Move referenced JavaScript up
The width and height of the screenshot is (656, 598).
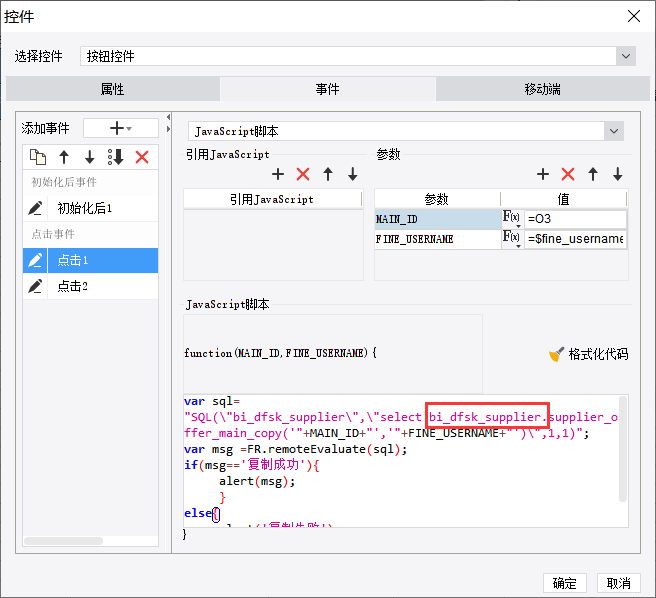coord(328,174)
